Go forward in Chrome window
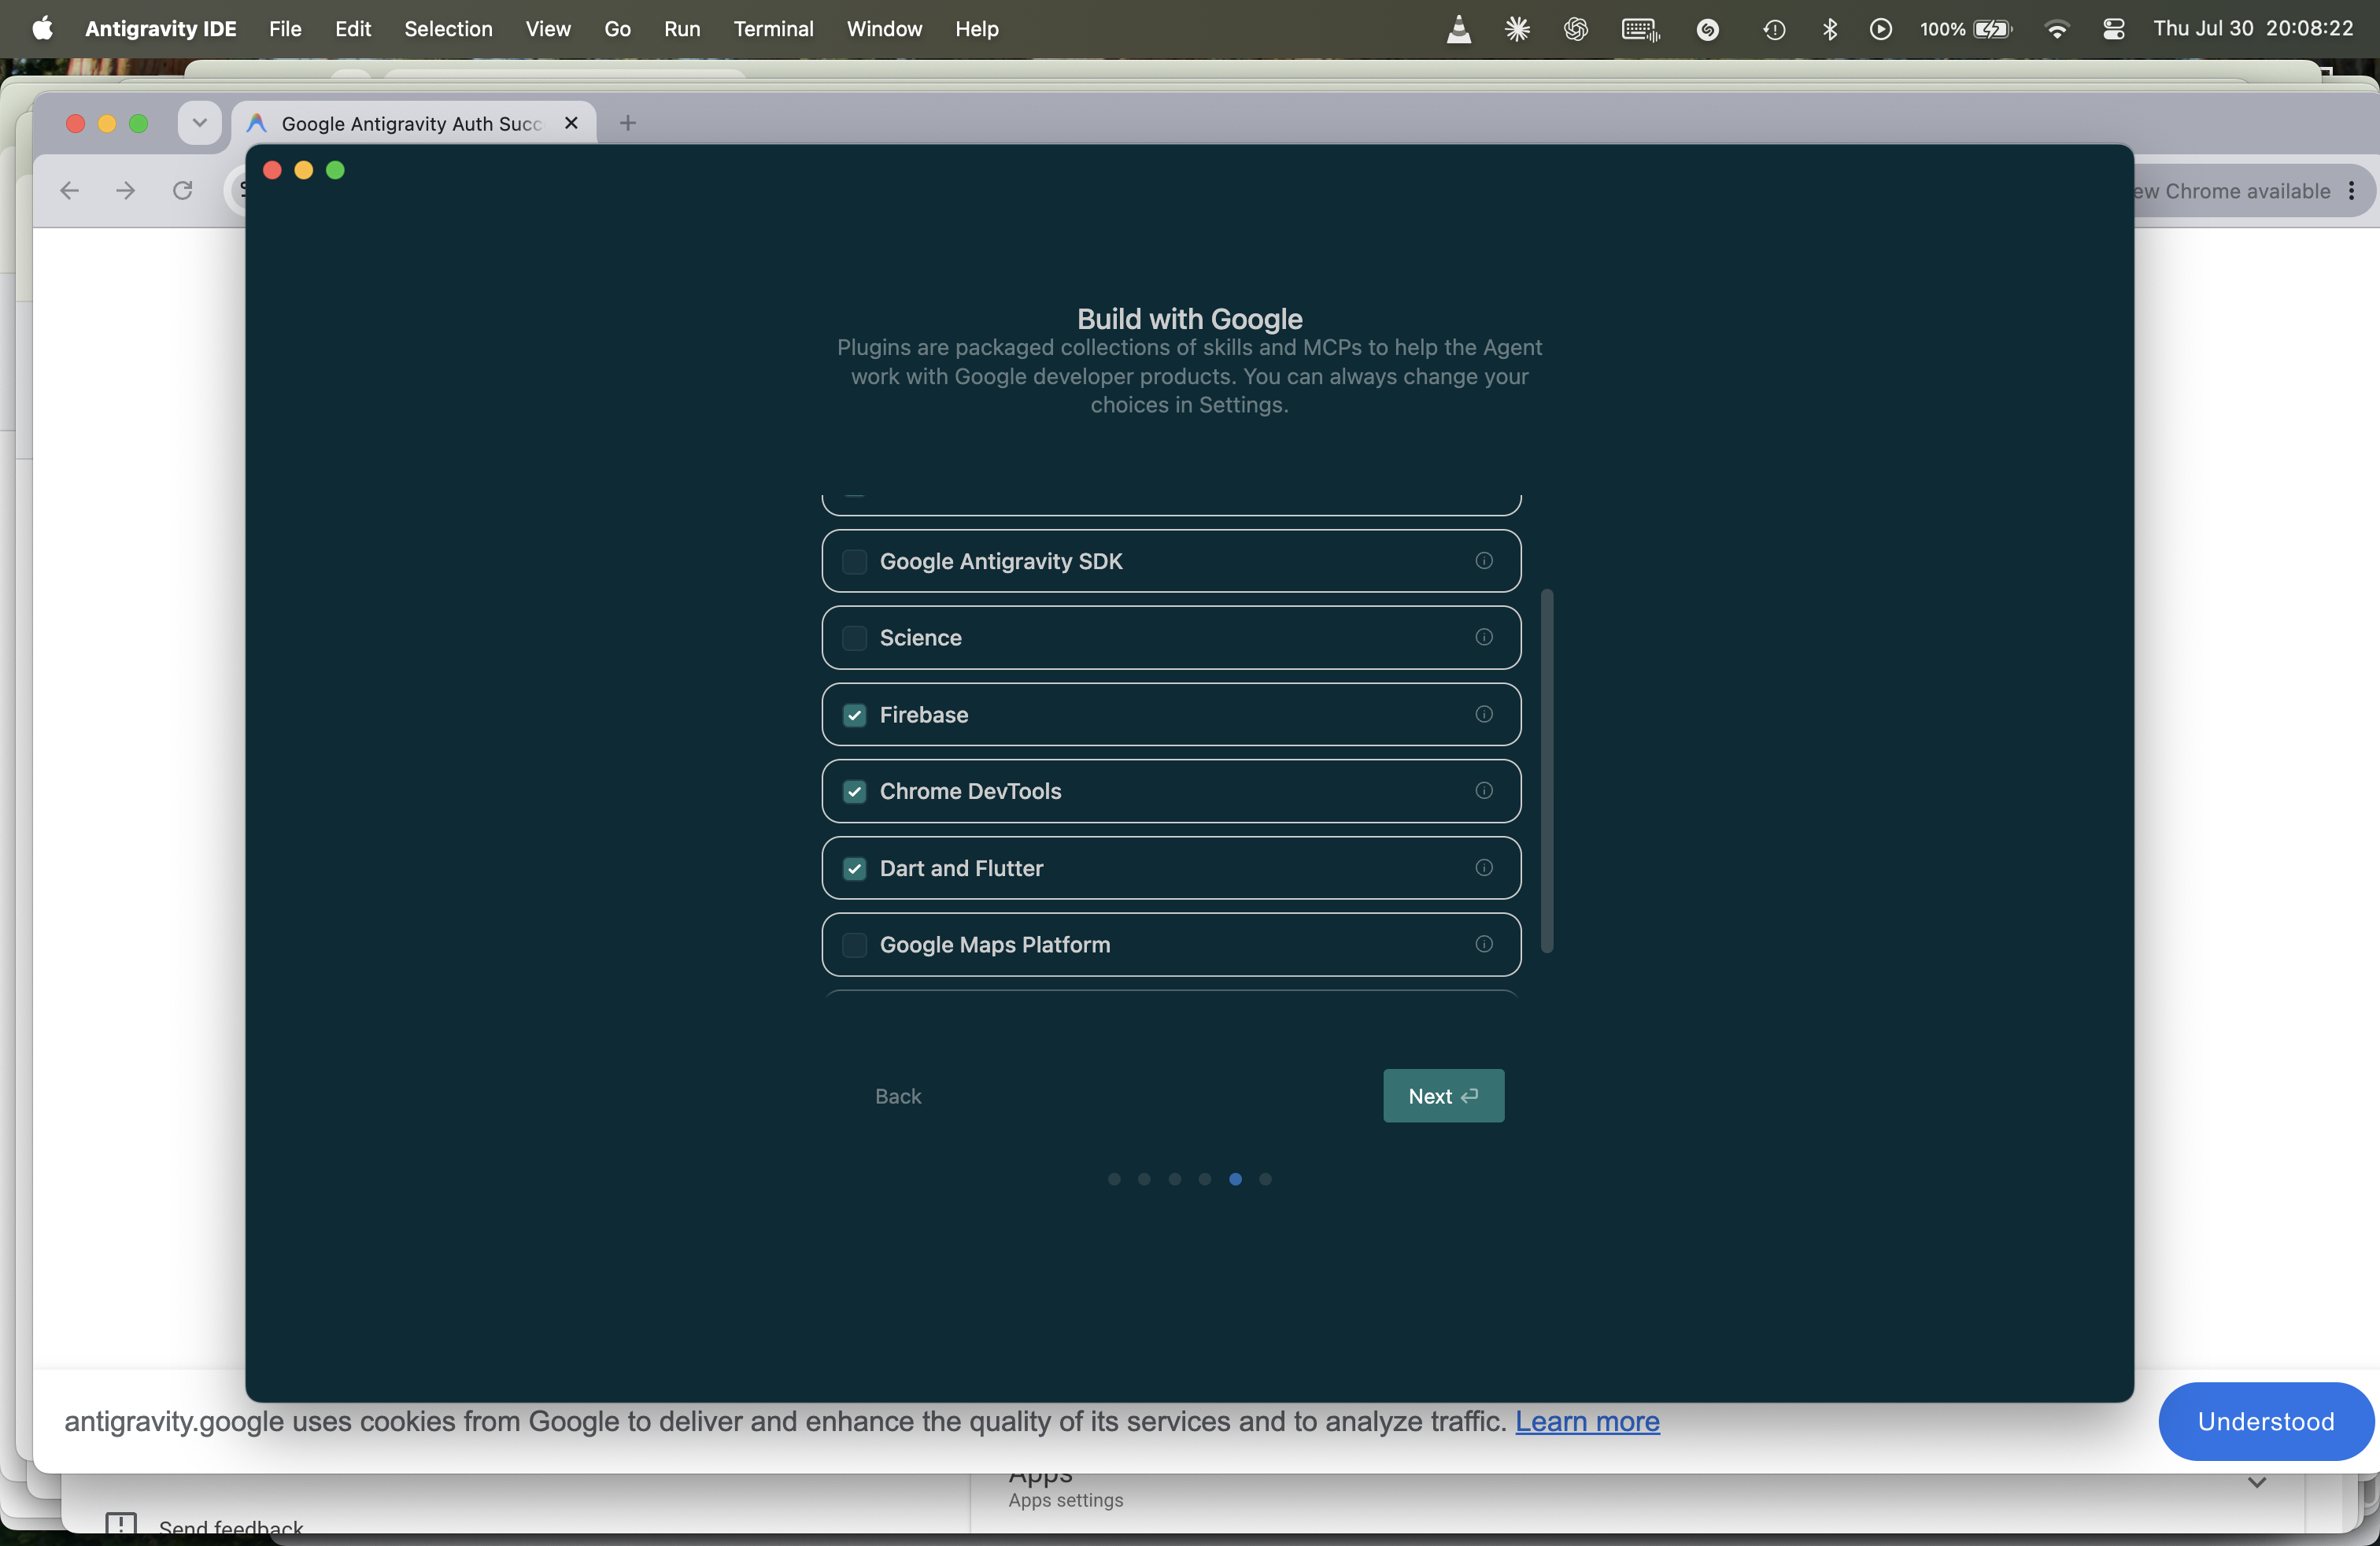 (126, 190)
